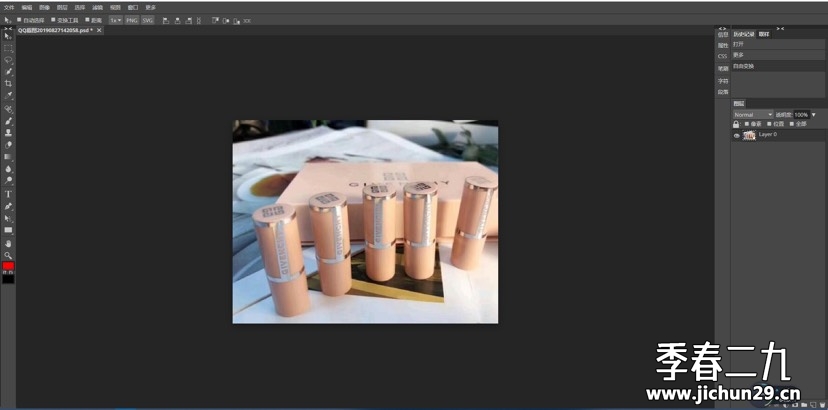
Task: Select the Blur drop tool
Action: click(8, 169)
